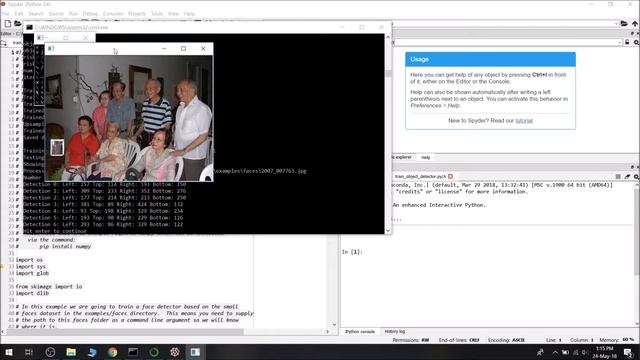This screenshot has width=640, height=360.
Task: Open the Action Center notification icon
Action: tap(629, 352)
